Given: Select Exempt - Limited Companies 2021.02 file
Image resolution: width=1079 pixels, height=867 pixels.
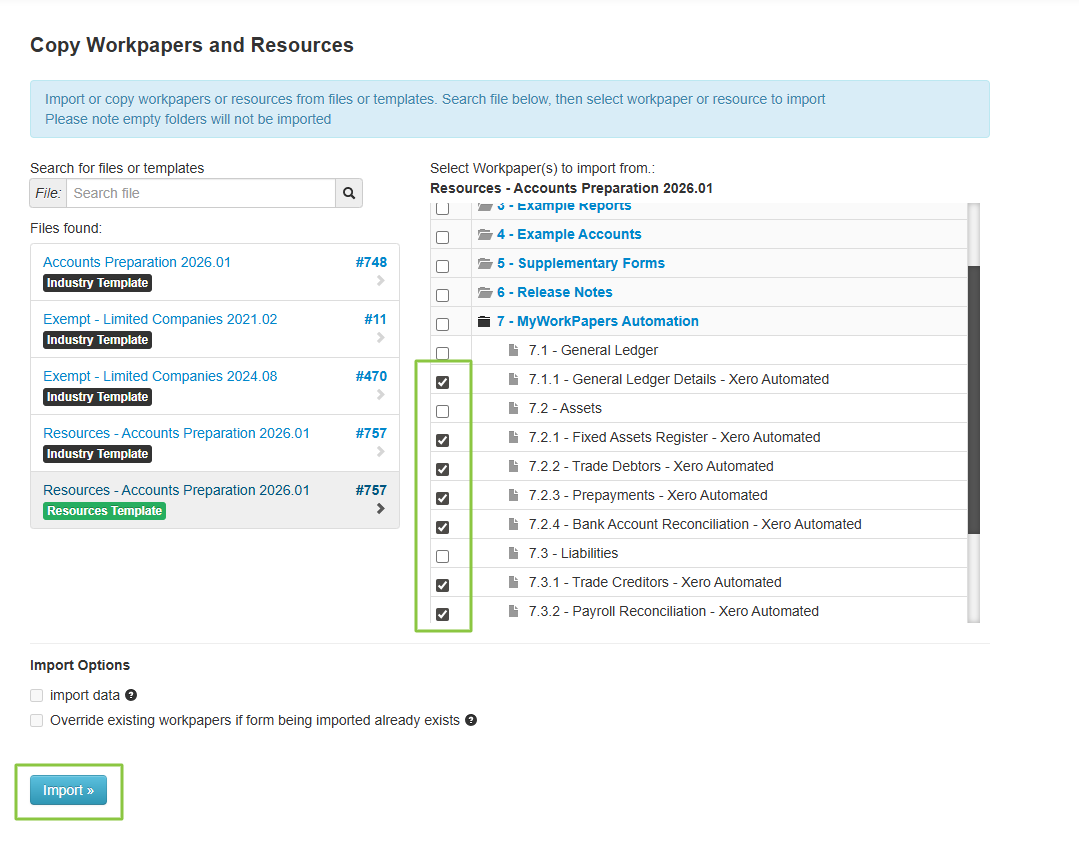Looking at the screenshot, I should [x=160, y=320].
